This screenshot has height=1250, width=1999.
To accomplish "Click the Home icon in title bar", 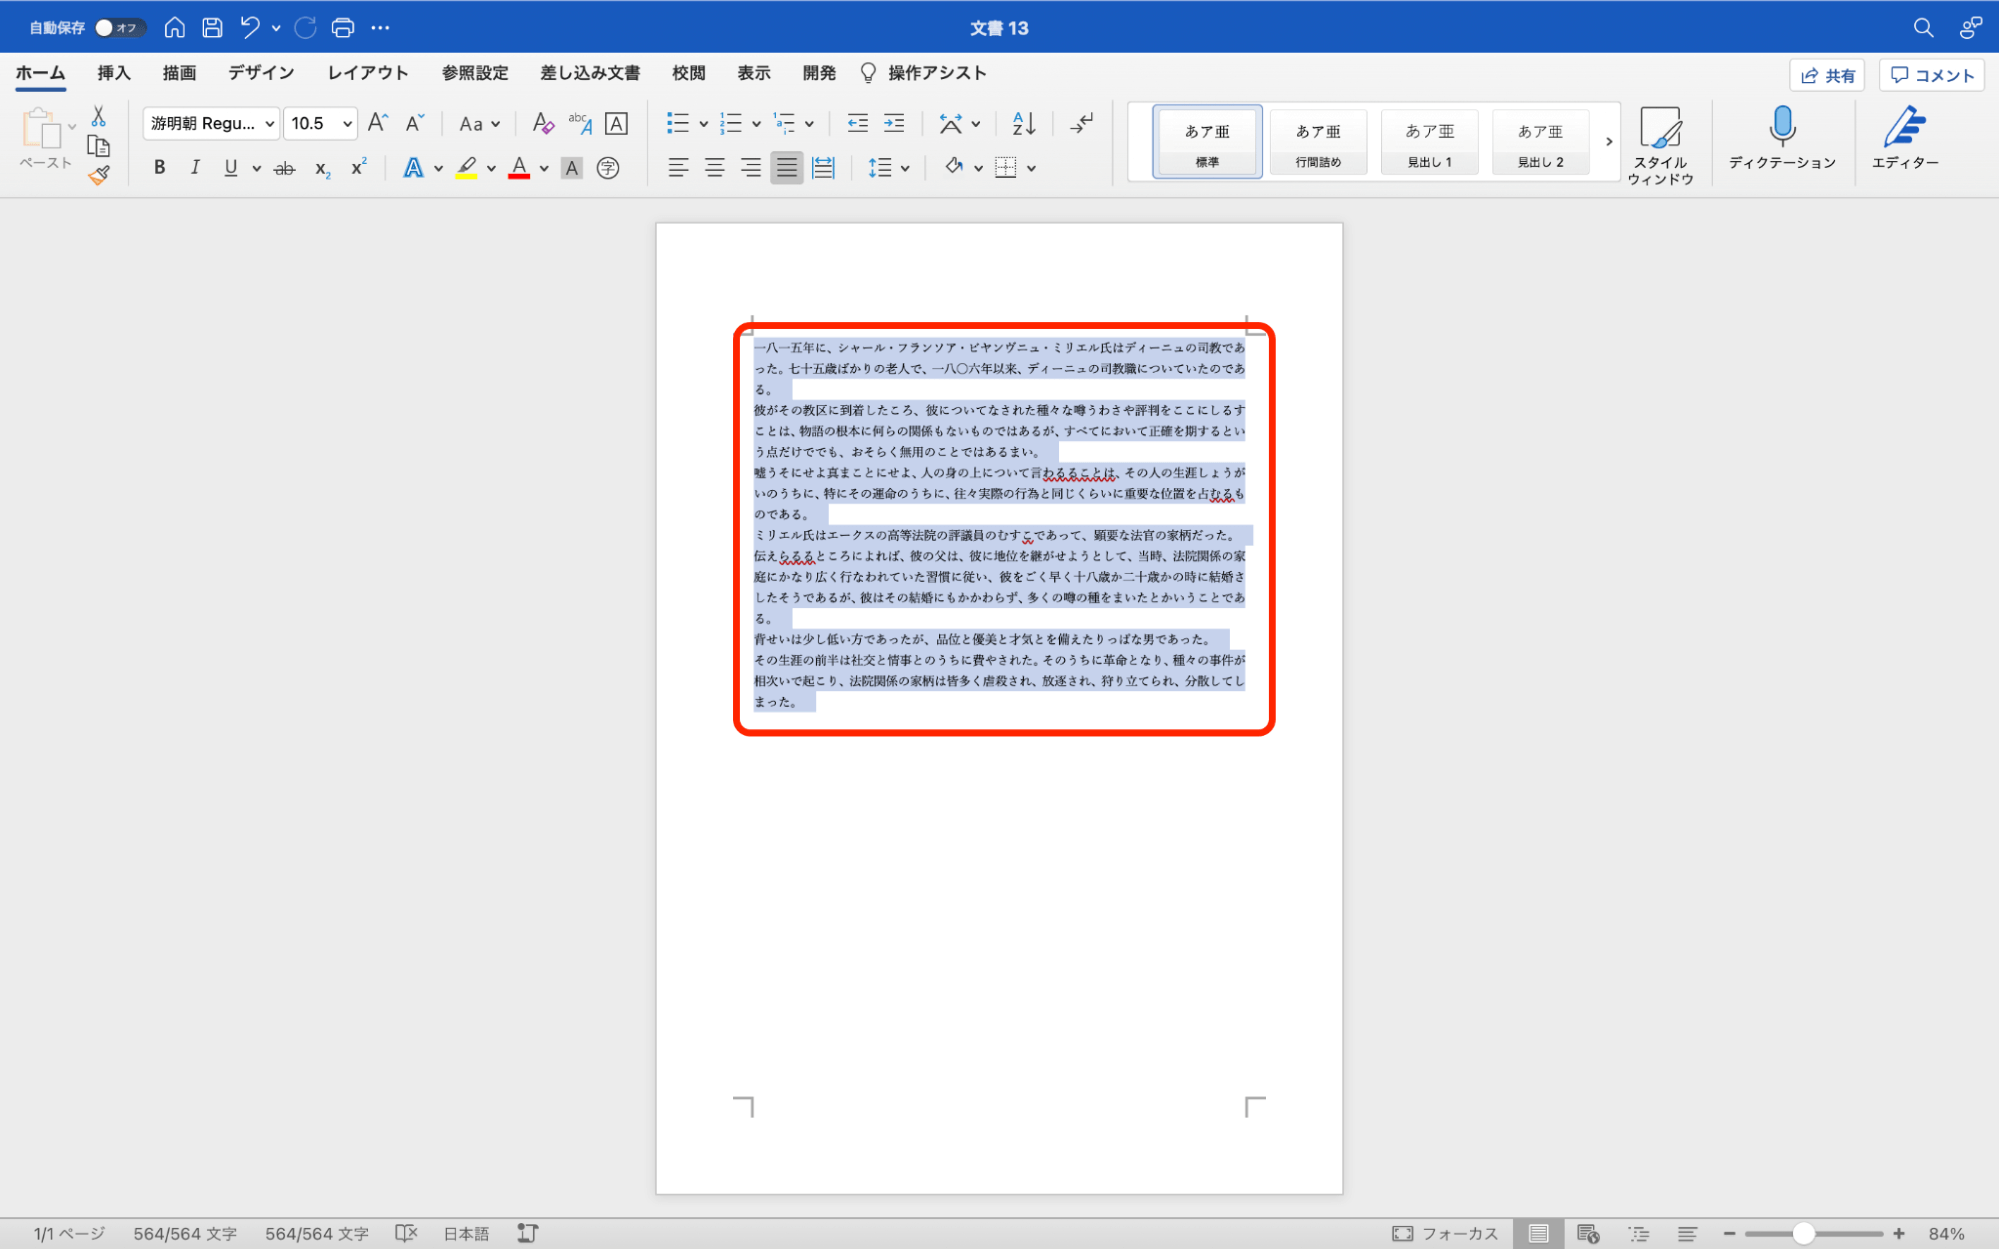I will pos(174,28).
